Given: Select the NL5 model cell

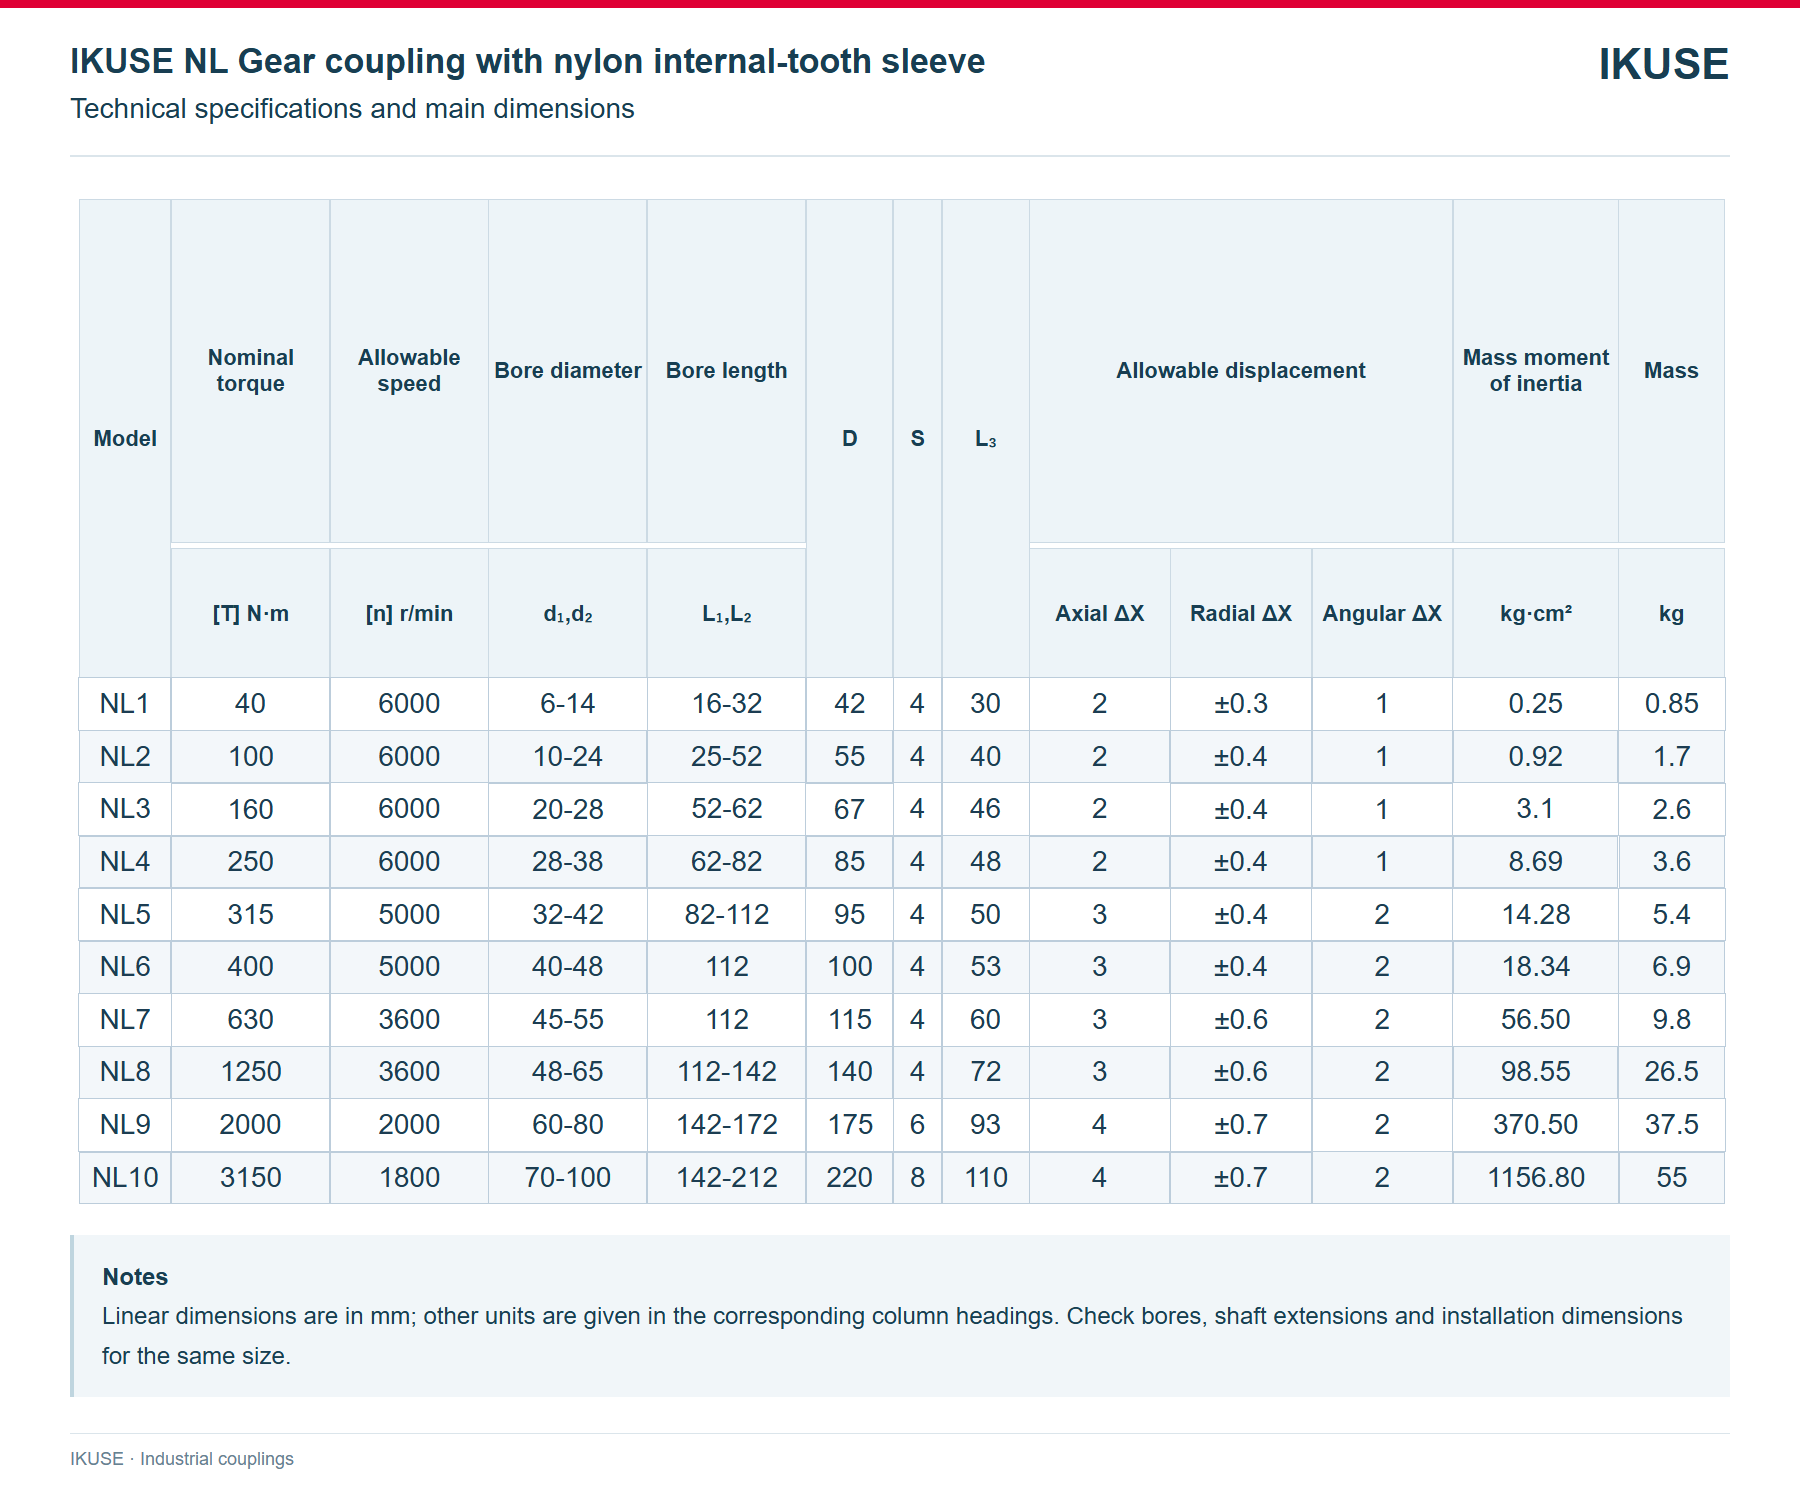Looking at the screenshot, I should (125, 914).
